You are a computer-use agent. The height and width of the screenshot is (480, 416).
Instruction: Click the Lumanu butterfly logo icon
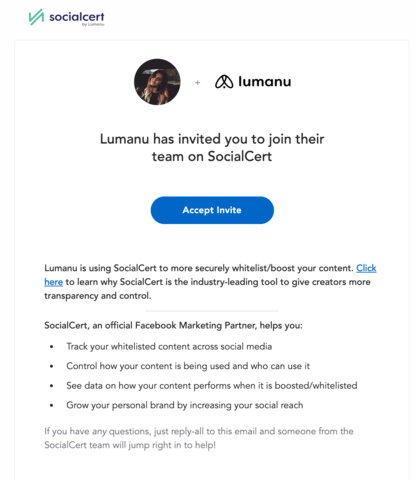click(224, 82)
